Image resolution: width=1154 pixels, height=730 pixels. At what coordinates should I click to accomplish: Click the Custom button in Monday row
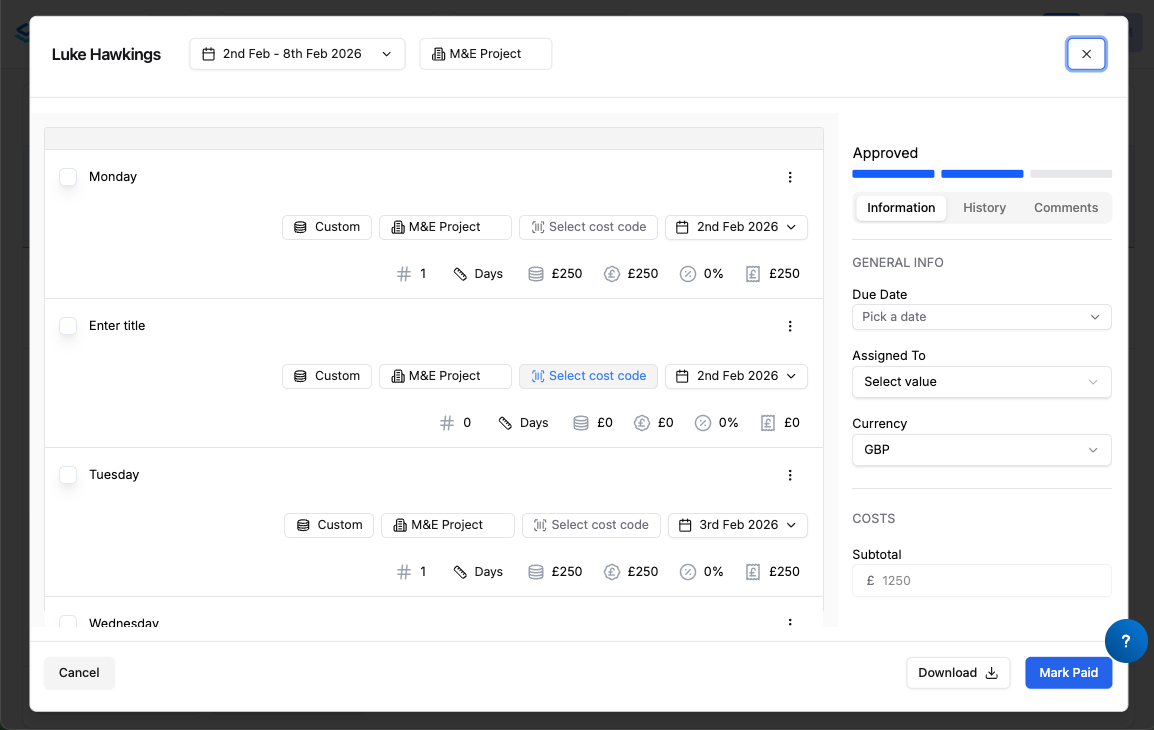click(327, 227)
